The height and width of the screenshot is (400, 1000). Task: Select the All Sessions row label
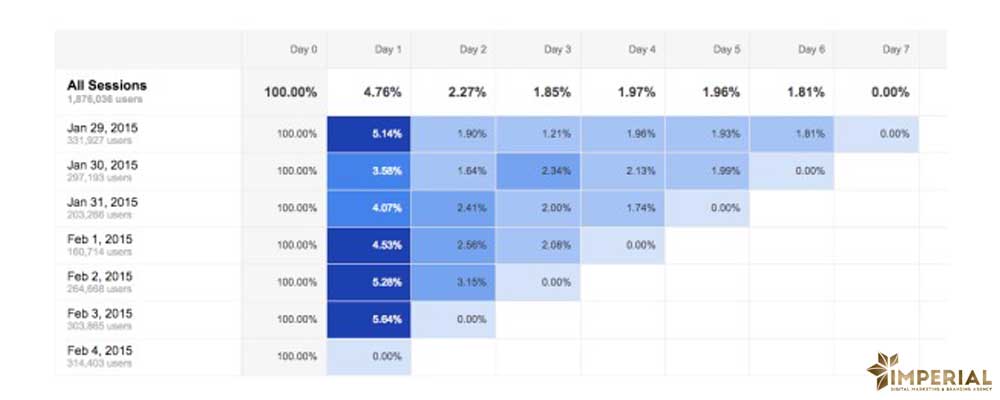pyautogui.click(x=107, y=86)
